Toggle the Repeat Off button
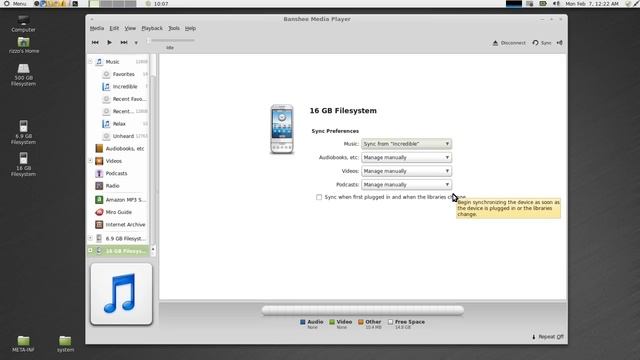Image resolution: width=640 pixels, height=360 pixels. (547, 337)
